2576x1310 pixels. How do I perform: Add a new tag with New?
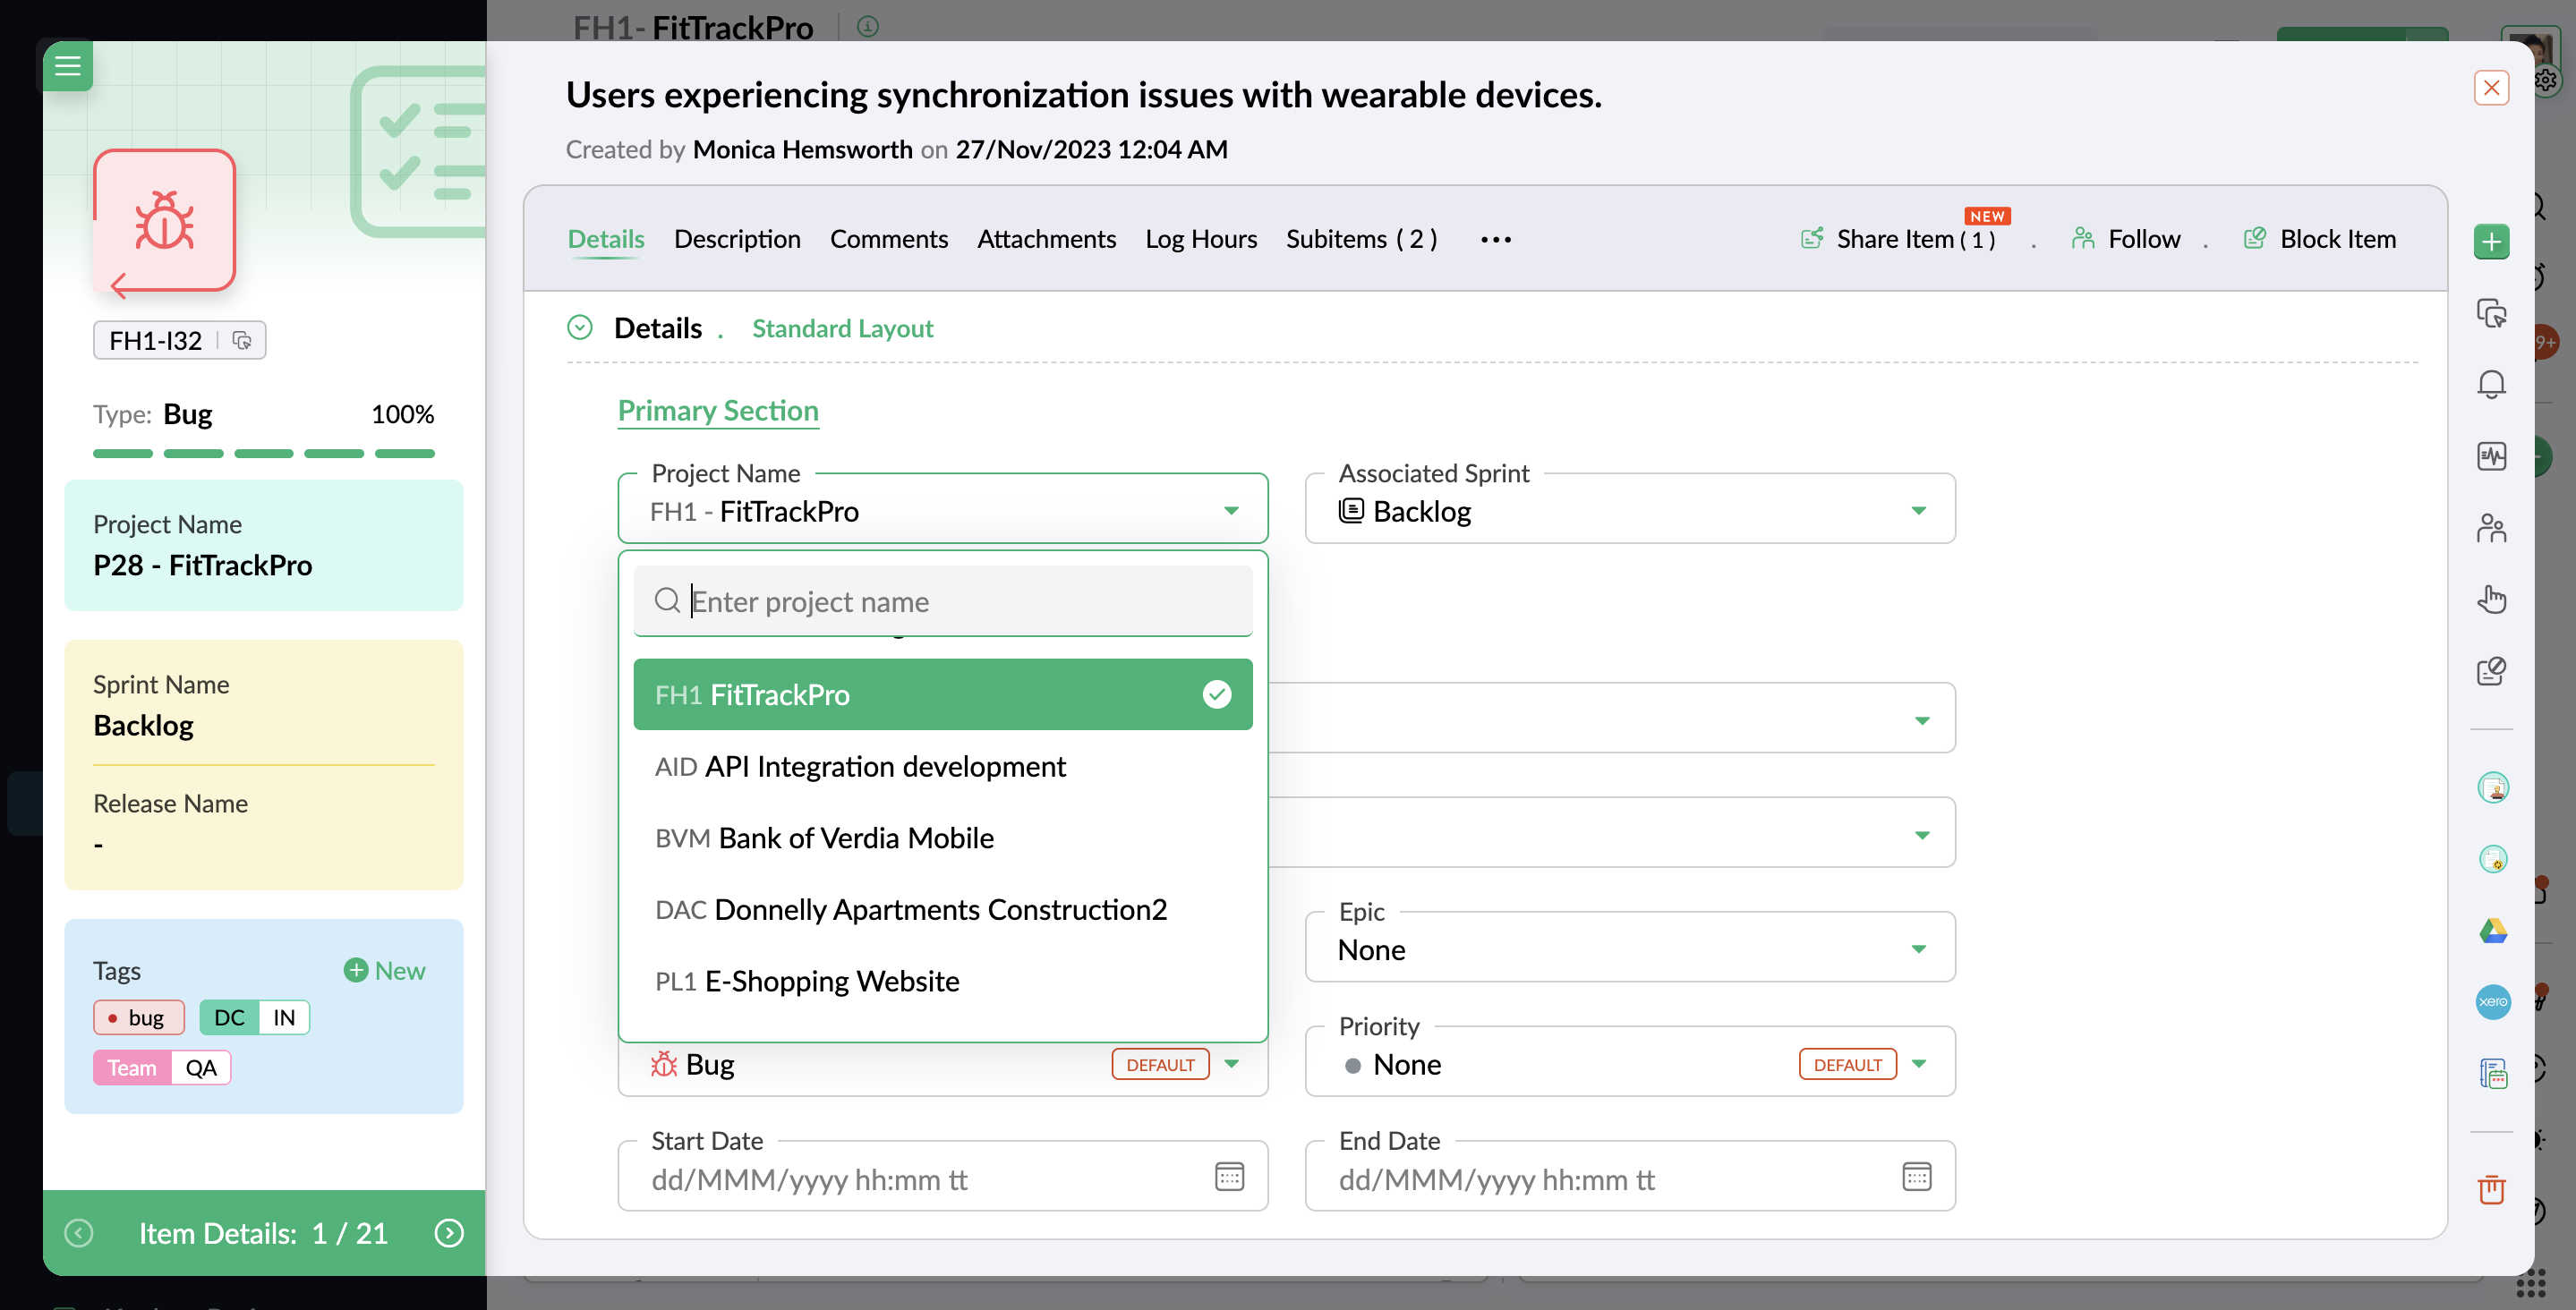385,970
